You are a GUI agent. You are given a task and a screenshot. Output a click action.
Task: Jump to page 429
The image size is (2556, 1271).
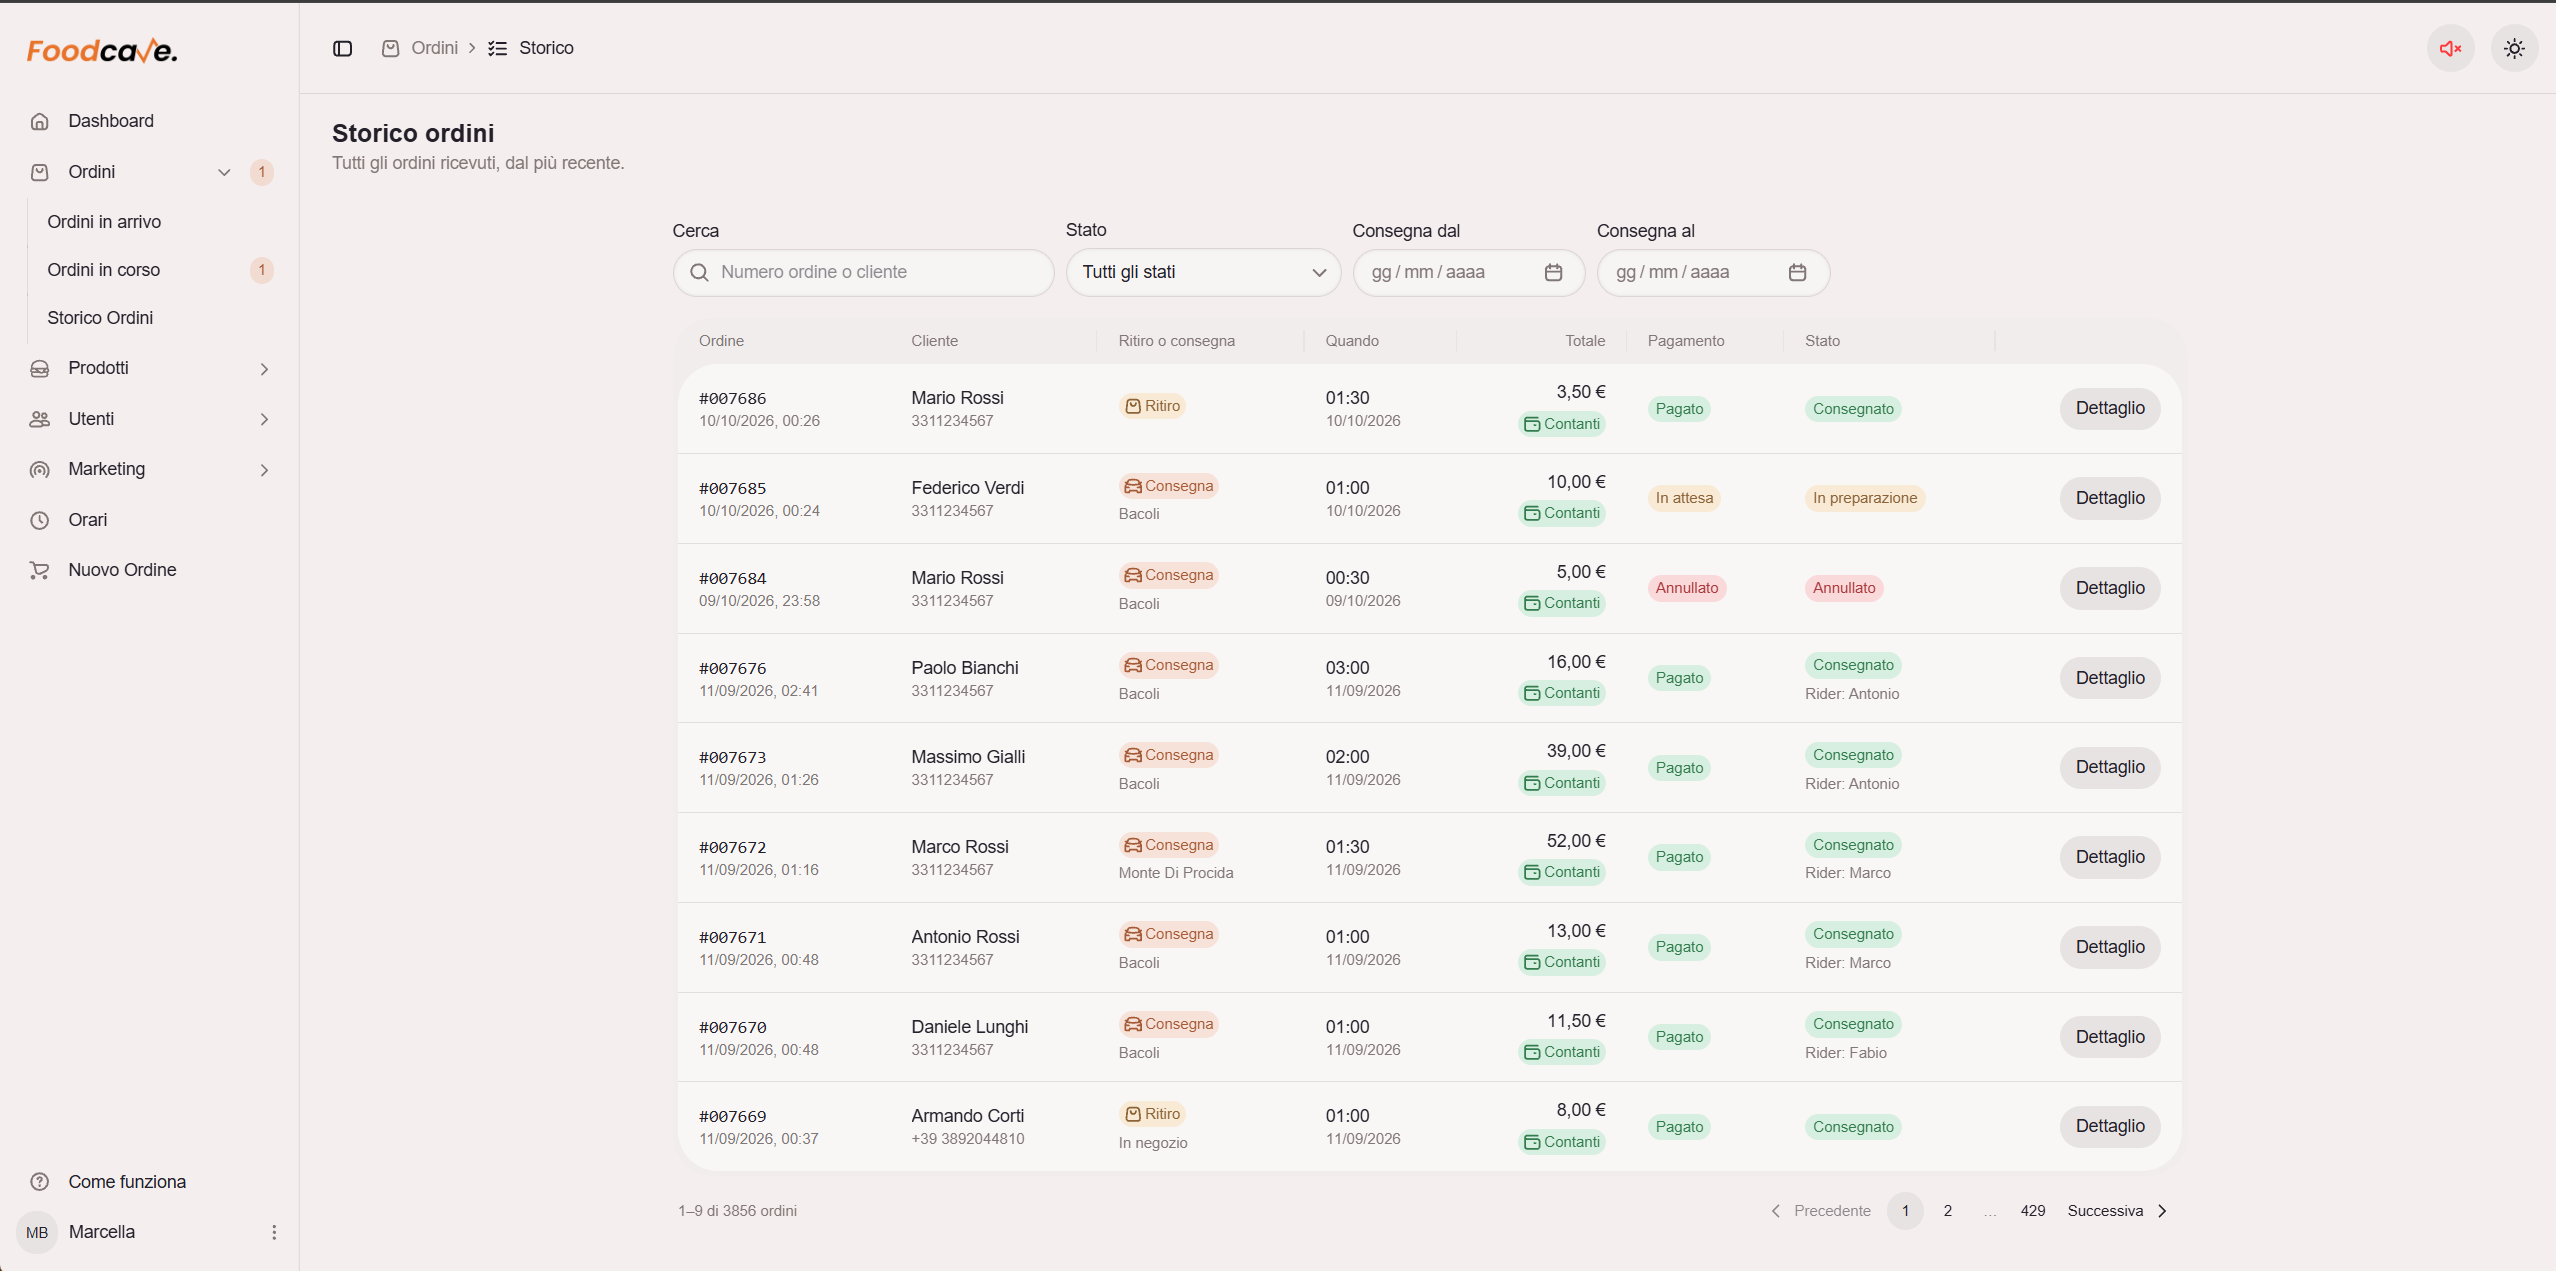2032,1211
